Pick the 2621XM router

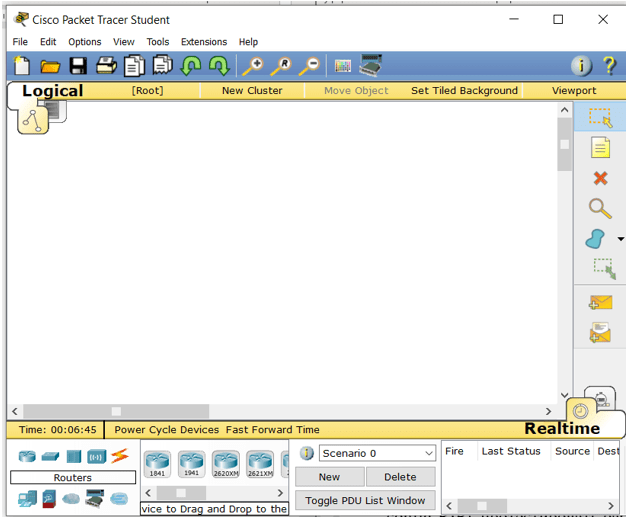(260, 465)
